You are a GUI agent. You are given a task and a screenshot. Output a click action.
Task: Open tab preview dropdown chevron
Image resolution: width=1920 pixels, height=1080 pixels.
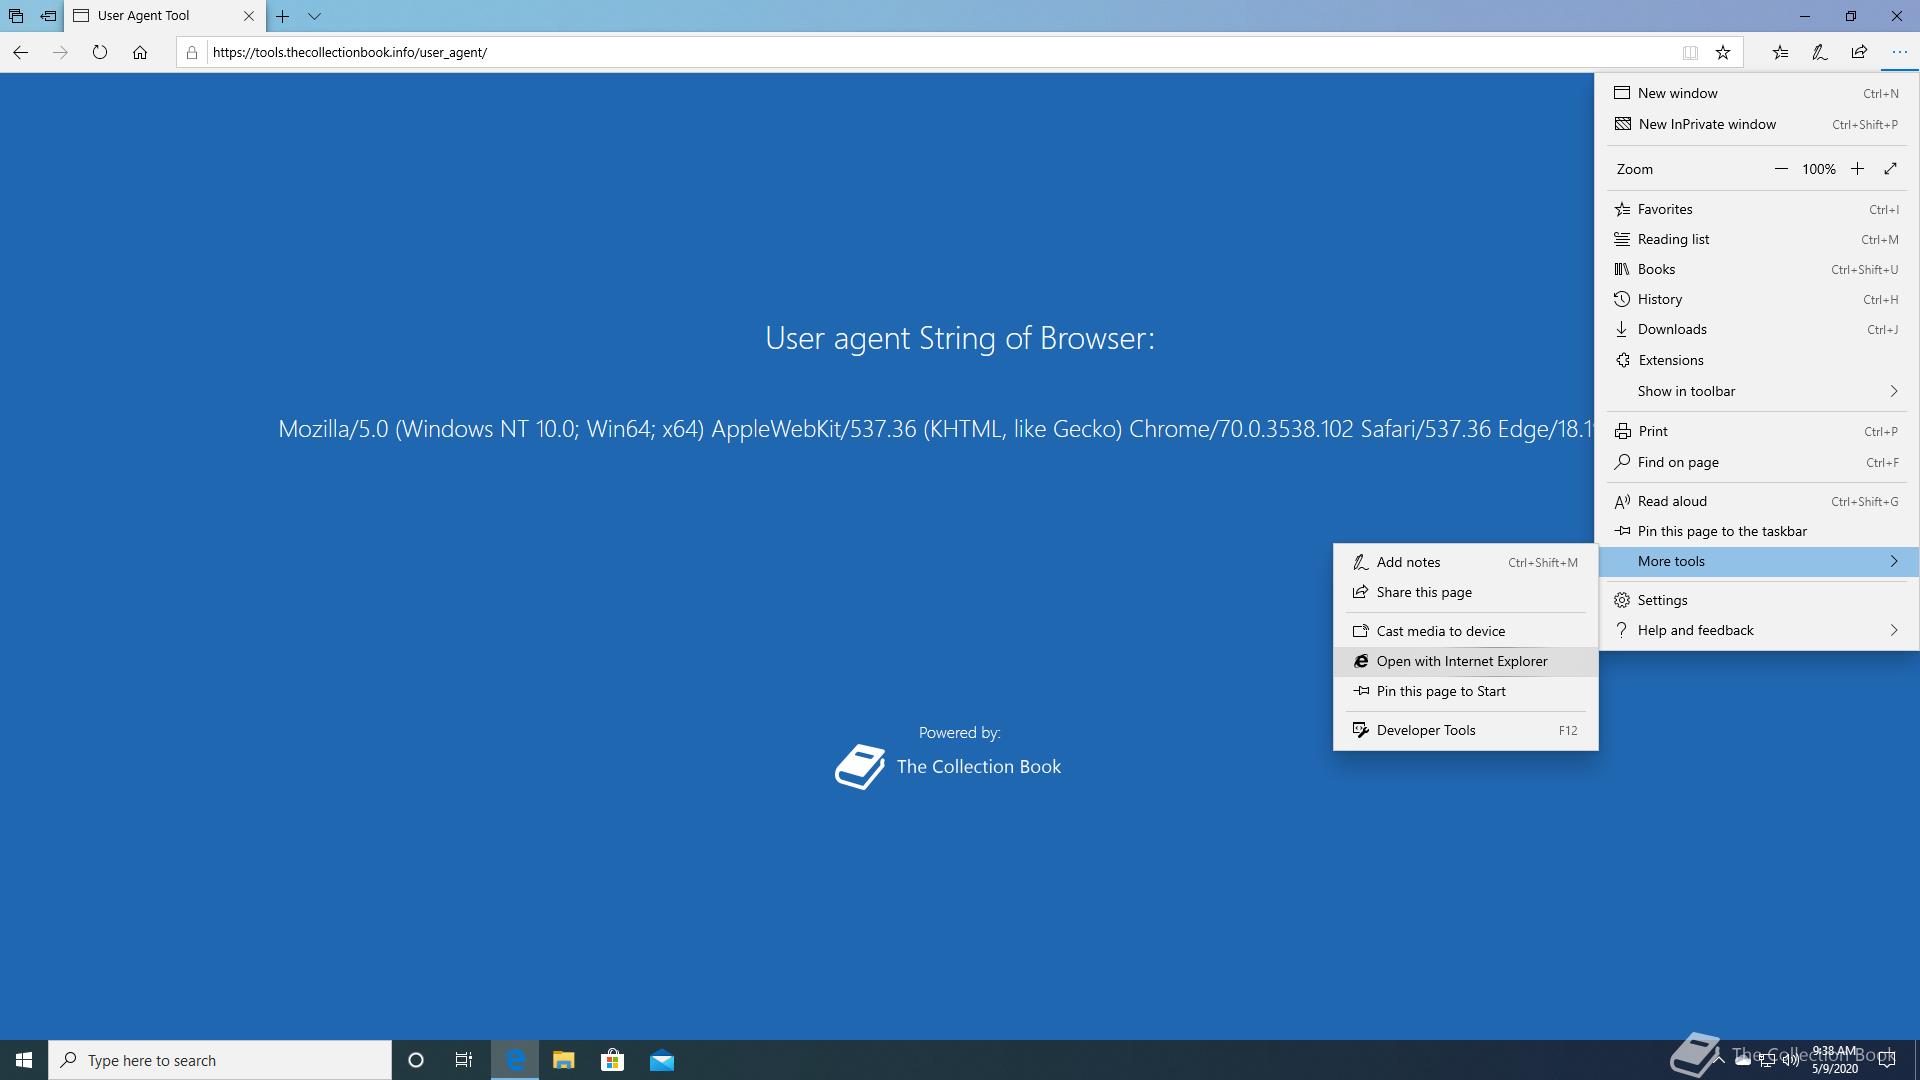[314, 16]
